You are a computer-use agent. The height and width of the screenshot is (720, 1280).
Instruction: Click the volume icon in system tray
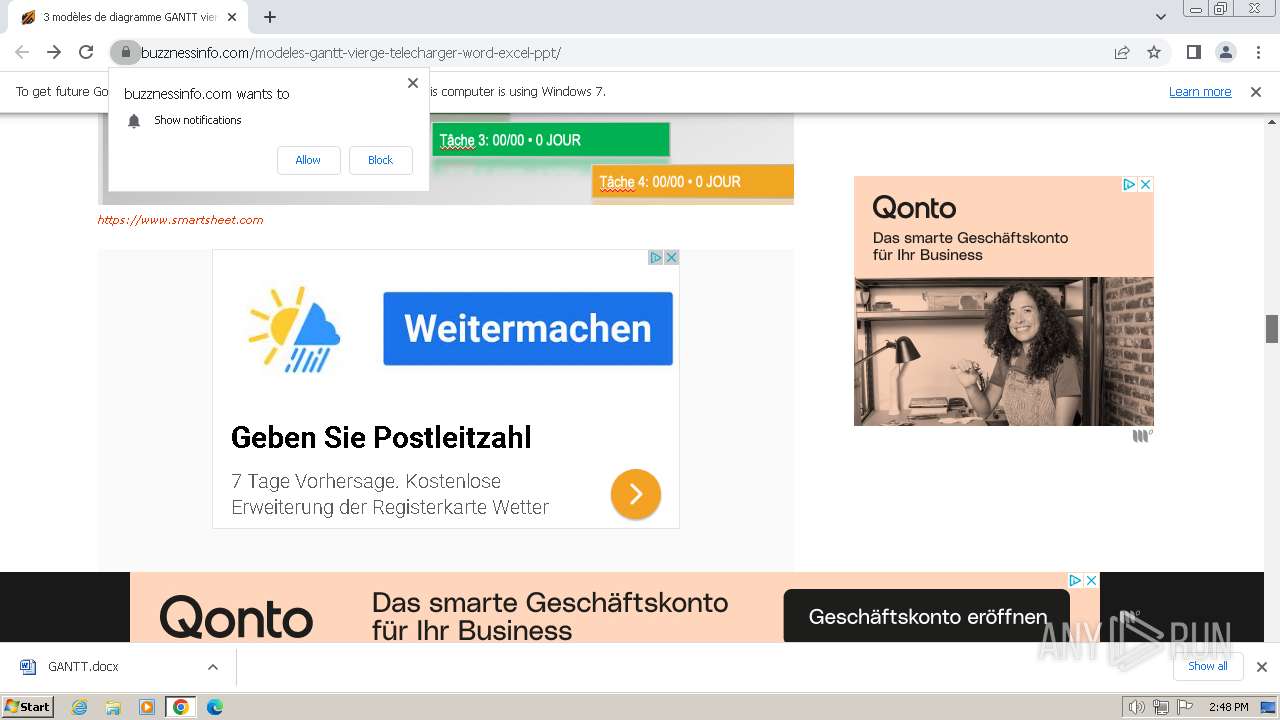[x=1137, y=707]
